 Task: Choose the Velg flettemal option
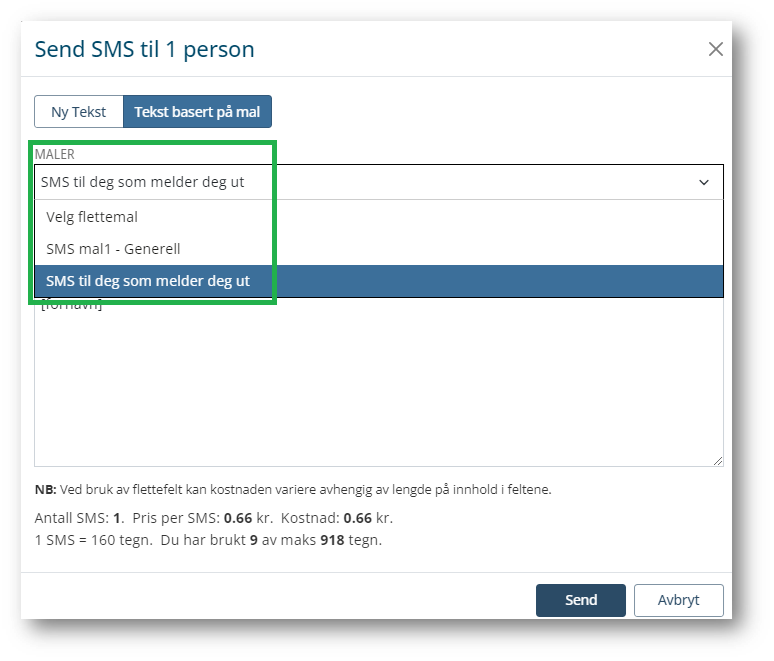click(92, 216)
